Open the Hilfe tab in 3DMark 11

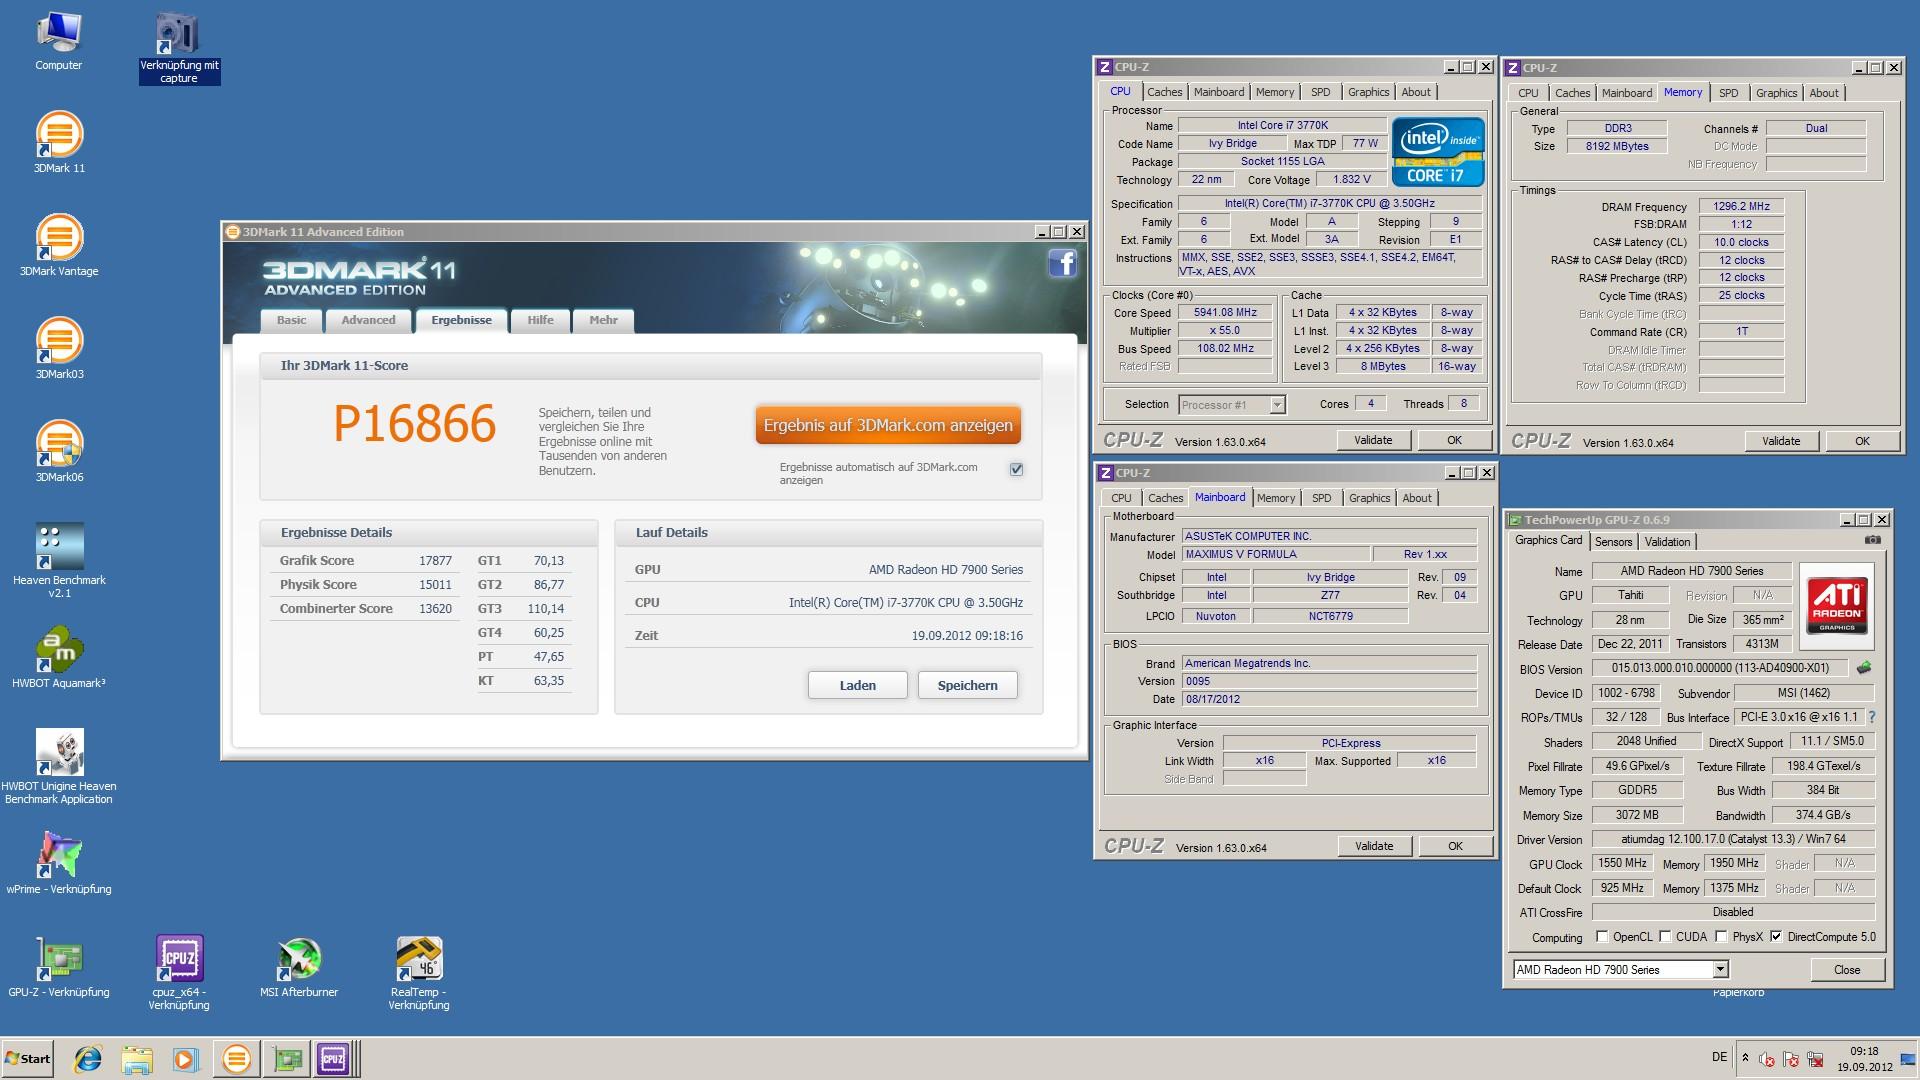click(x=541, y=320)
